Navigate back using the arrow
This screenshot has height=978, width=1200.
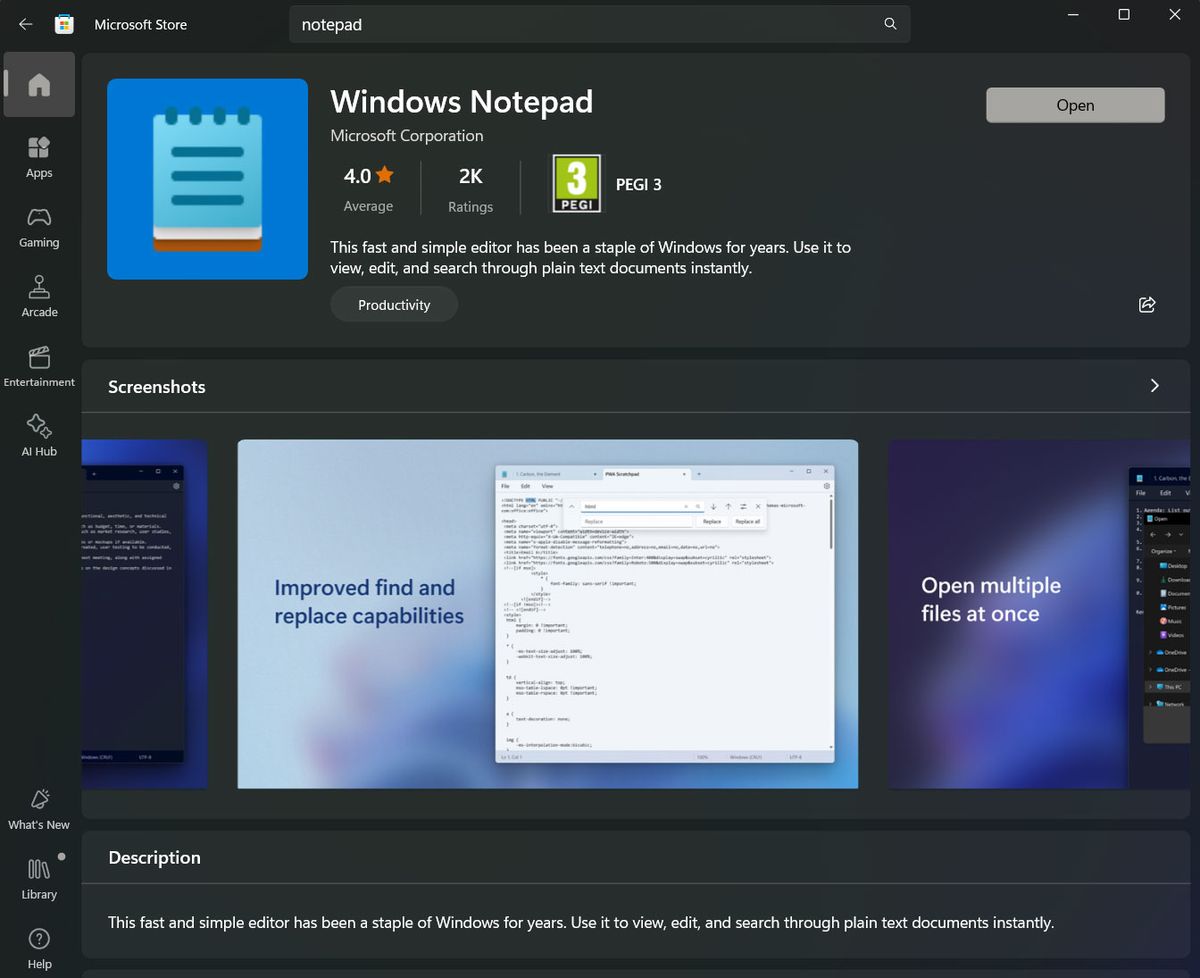click(x=25, y=24)
